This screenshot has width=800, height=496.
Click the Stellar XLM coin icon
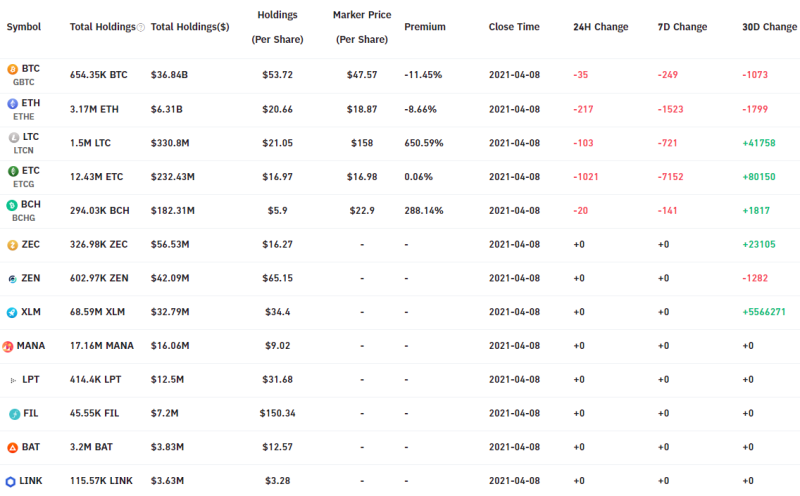tap(12, 312)
